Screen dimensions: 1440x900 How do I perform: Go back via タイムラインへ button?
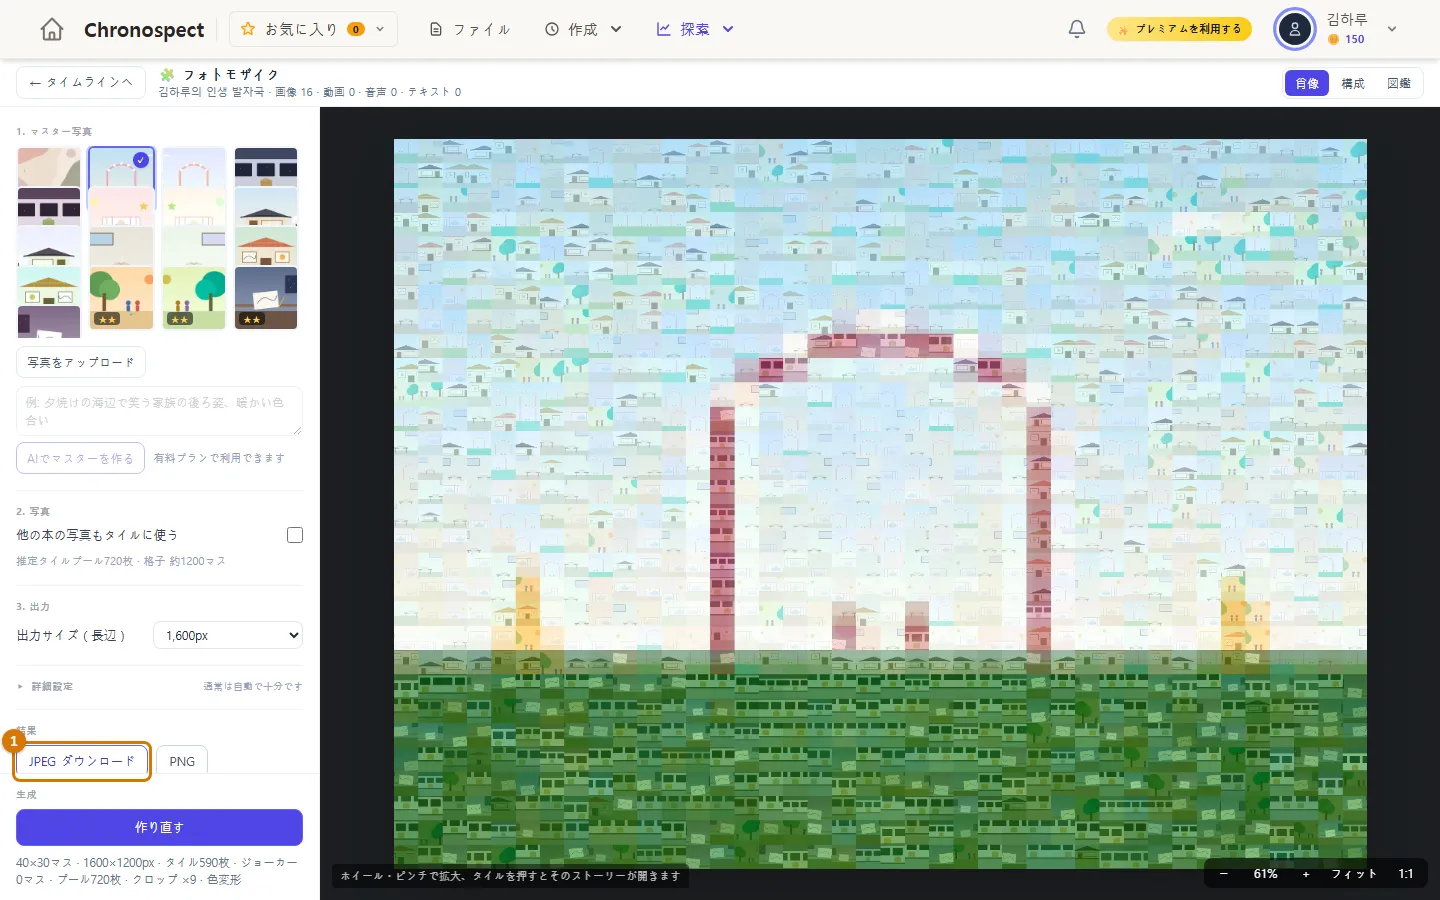[x=81, y=83]
